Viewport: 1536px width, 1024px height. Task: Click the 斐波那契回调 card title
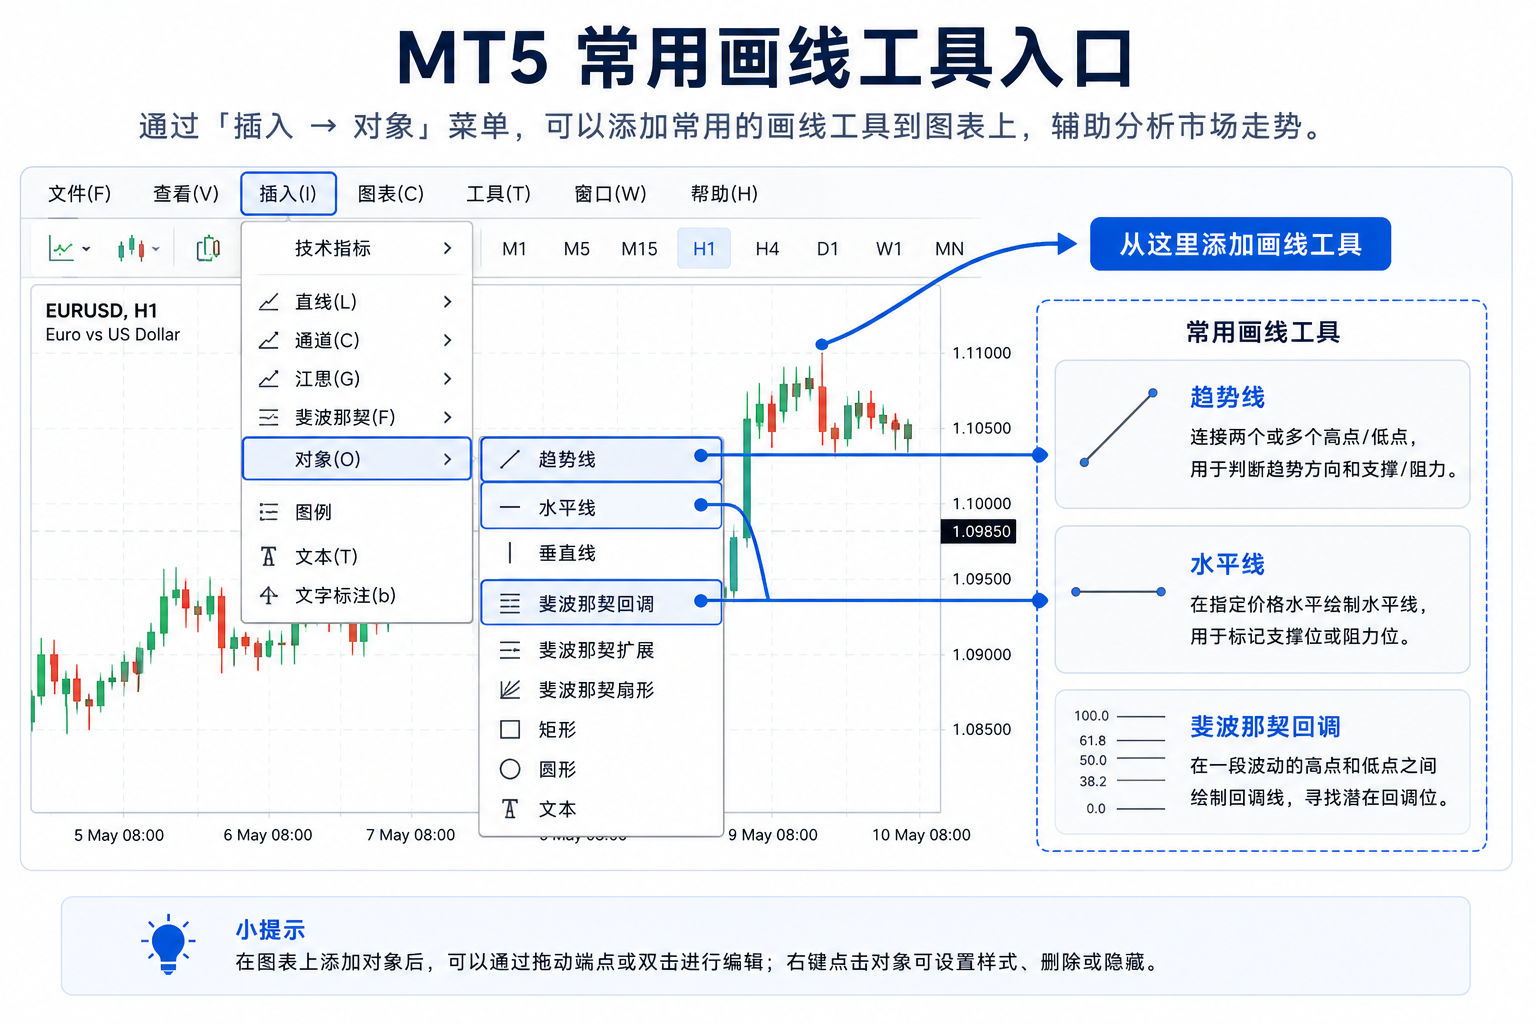tap(1265, 726)
